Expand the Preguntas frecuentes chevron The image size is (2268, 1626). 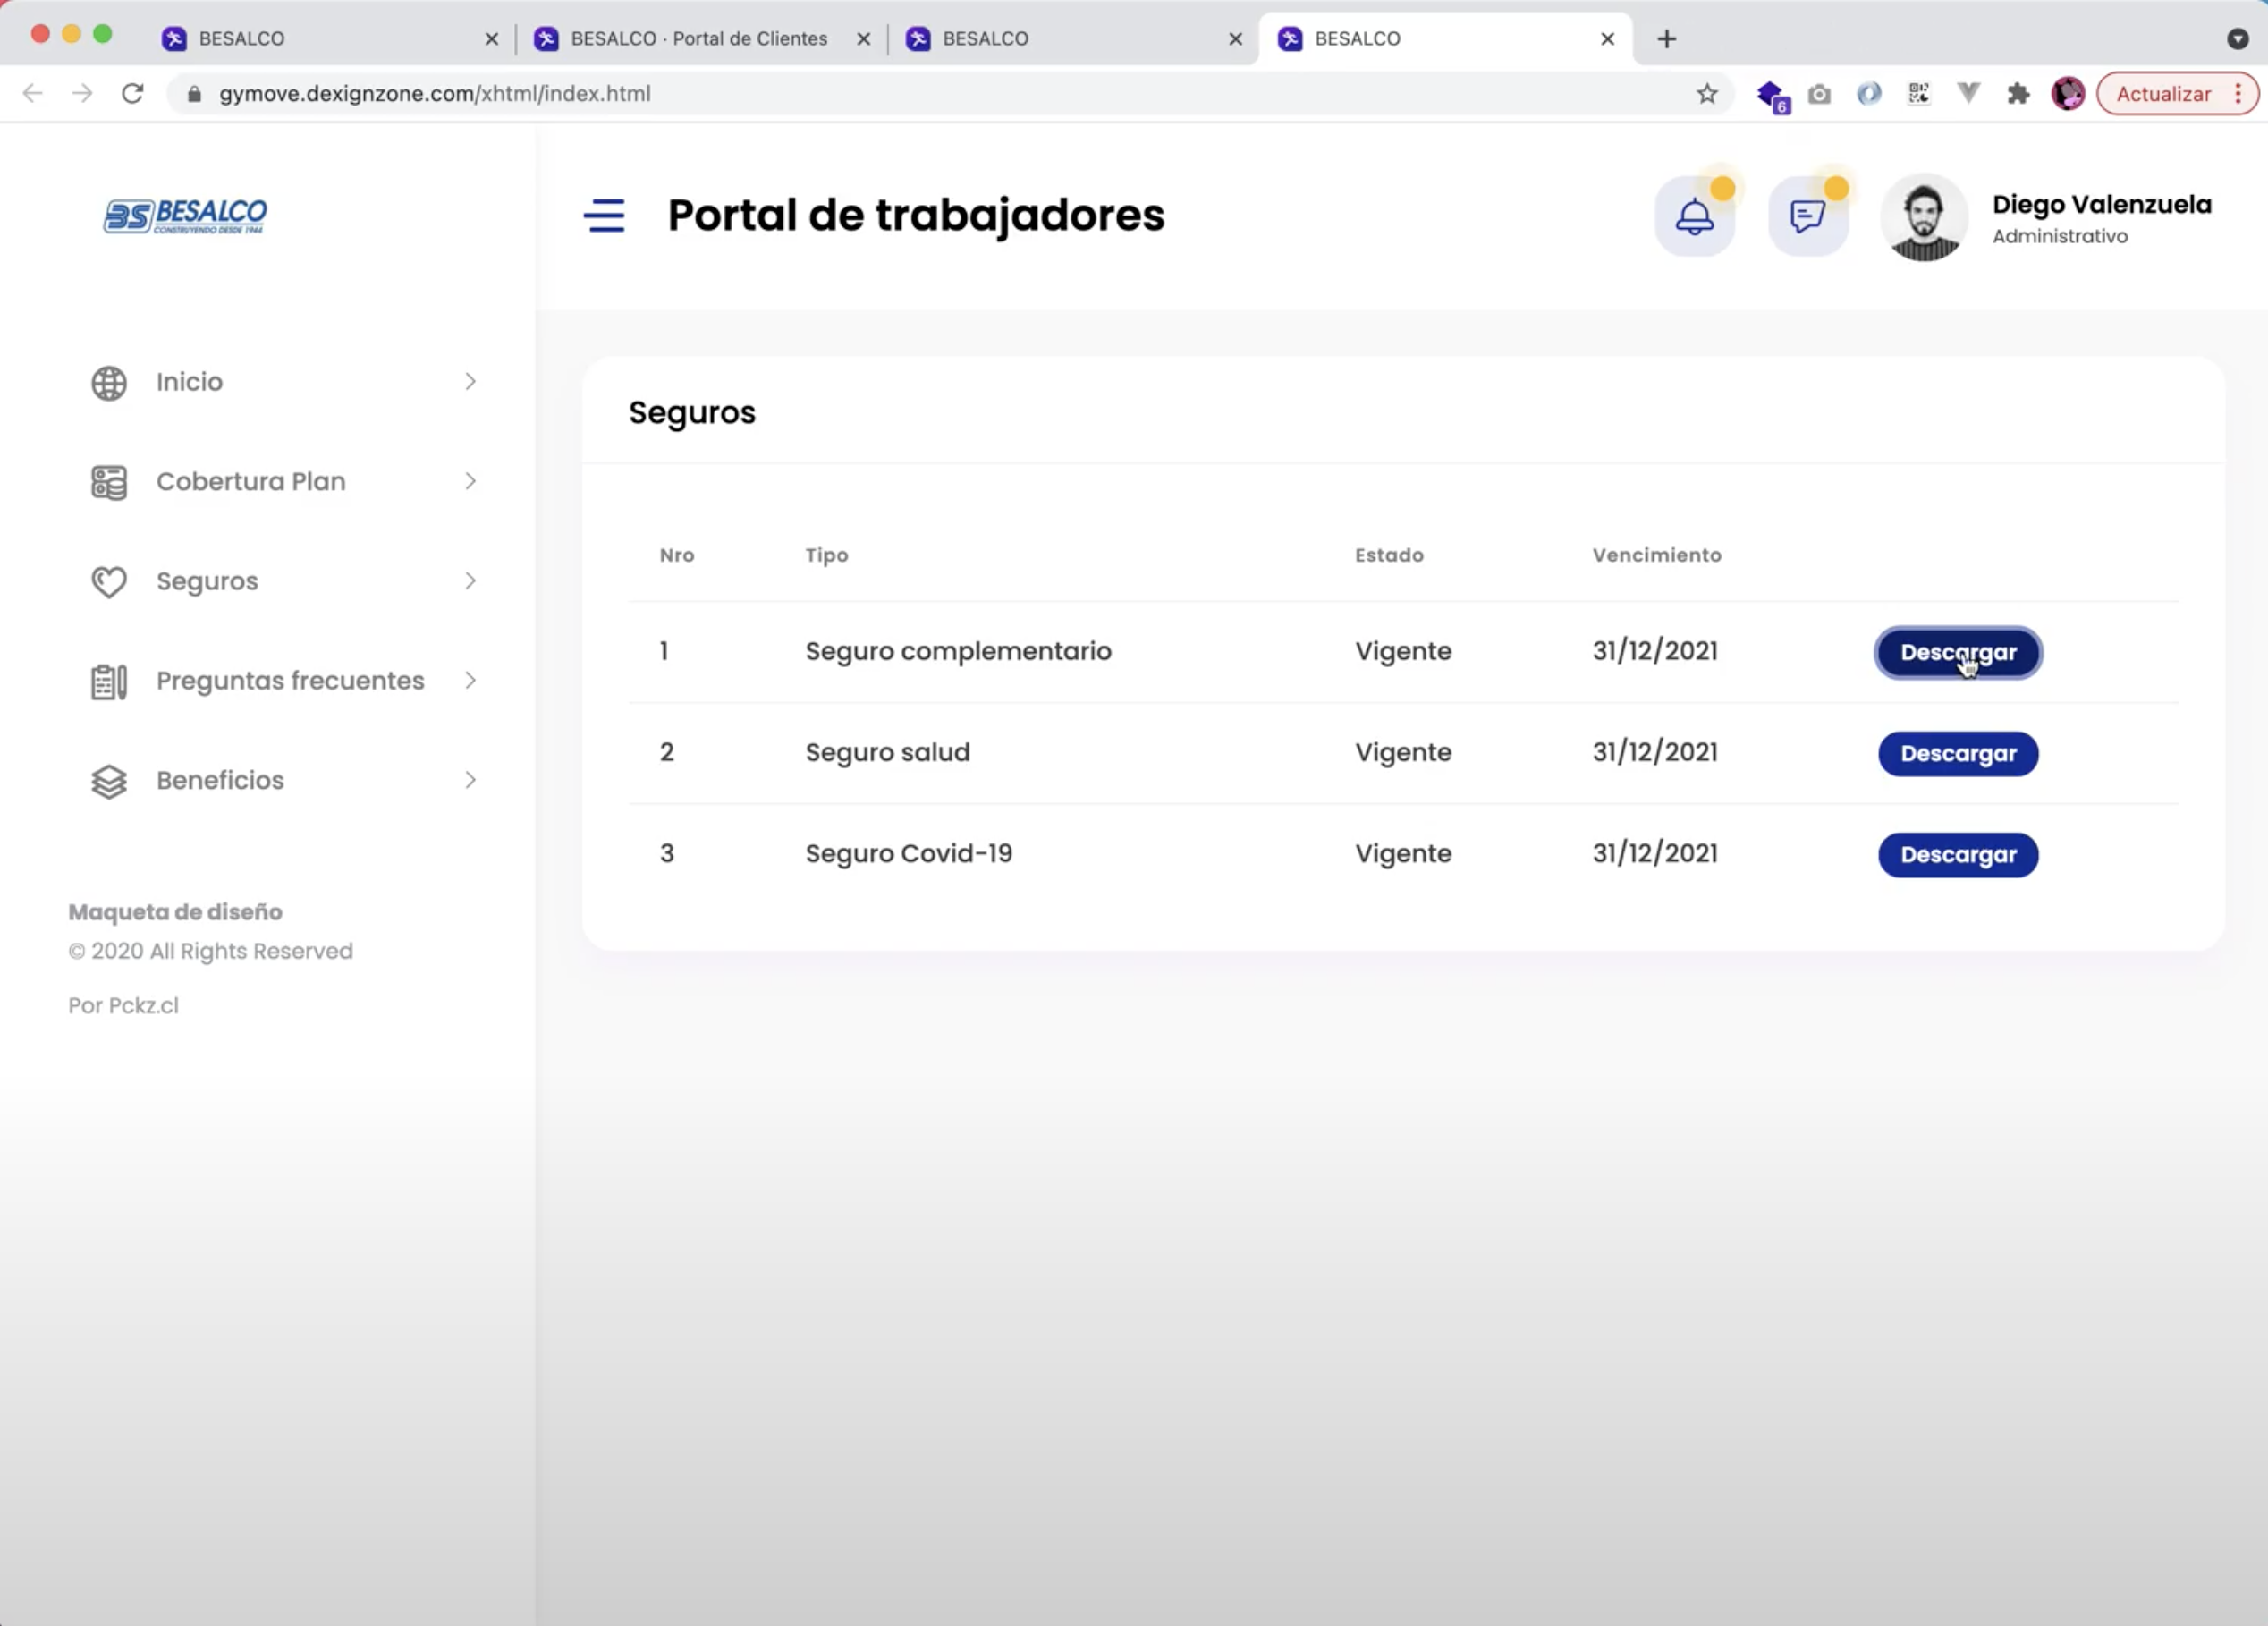[x=470, y=681]
